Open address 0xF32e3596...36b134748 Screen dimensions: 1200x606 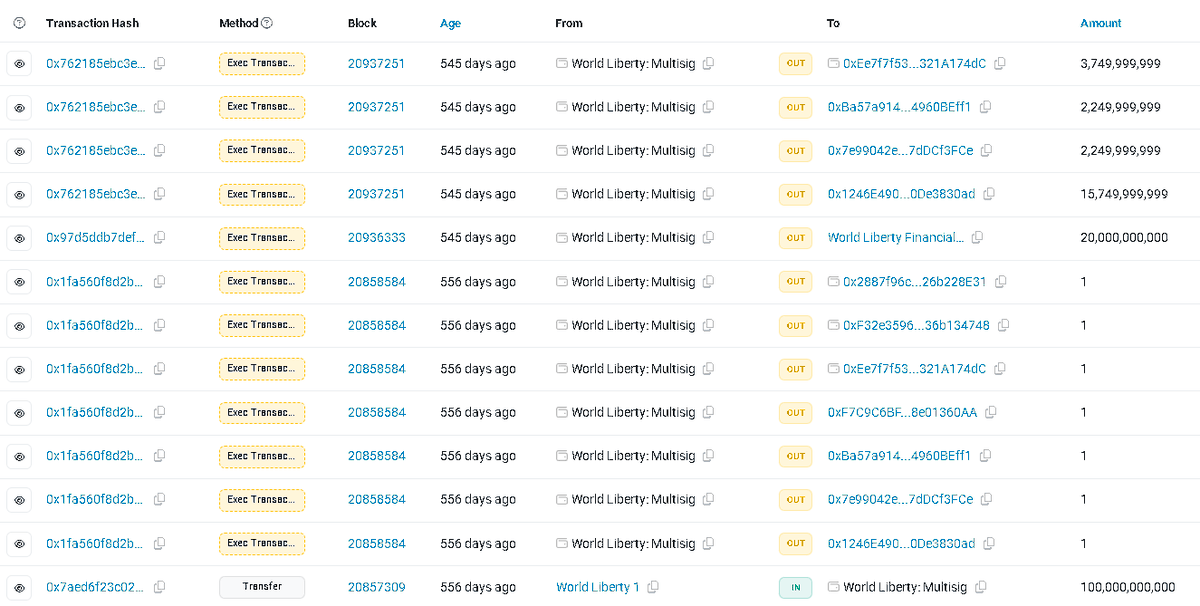coord(916,325)
